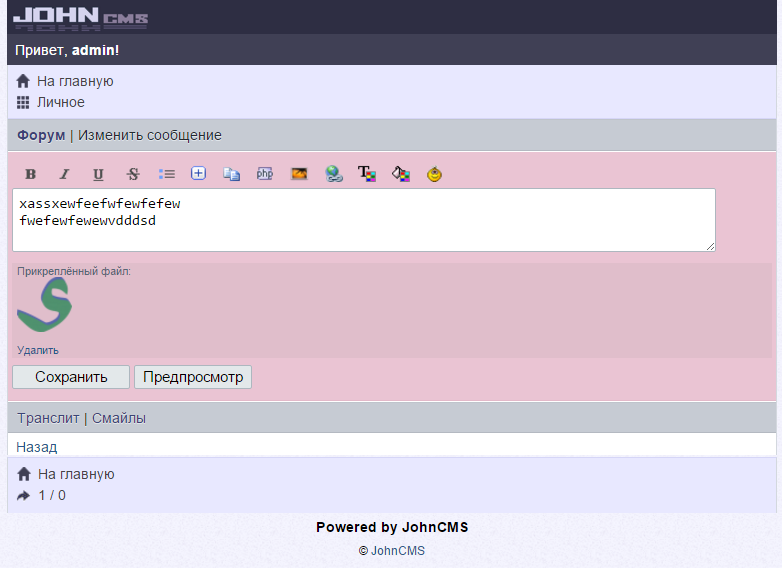Open the Транслит link
This screenshot has width=782, height=568.
pyautogui.click(x=48, y=418)
